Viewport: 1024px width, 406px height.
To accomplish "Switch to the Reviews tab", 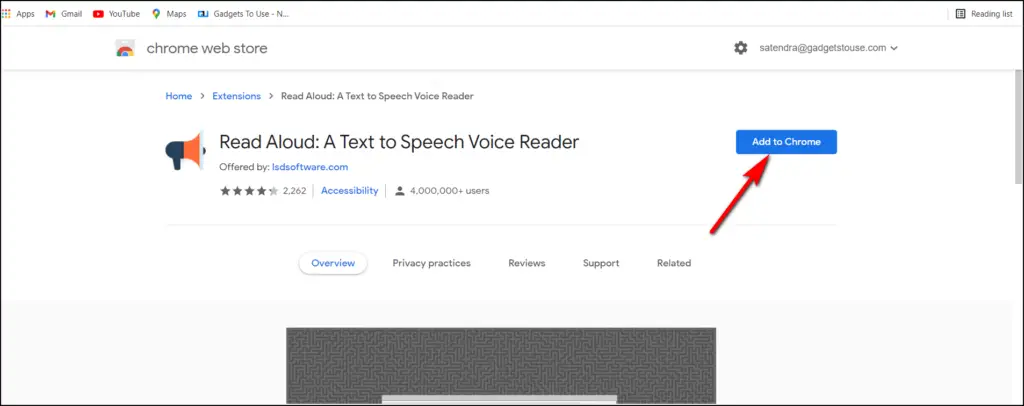I will (x=527, y=263).
